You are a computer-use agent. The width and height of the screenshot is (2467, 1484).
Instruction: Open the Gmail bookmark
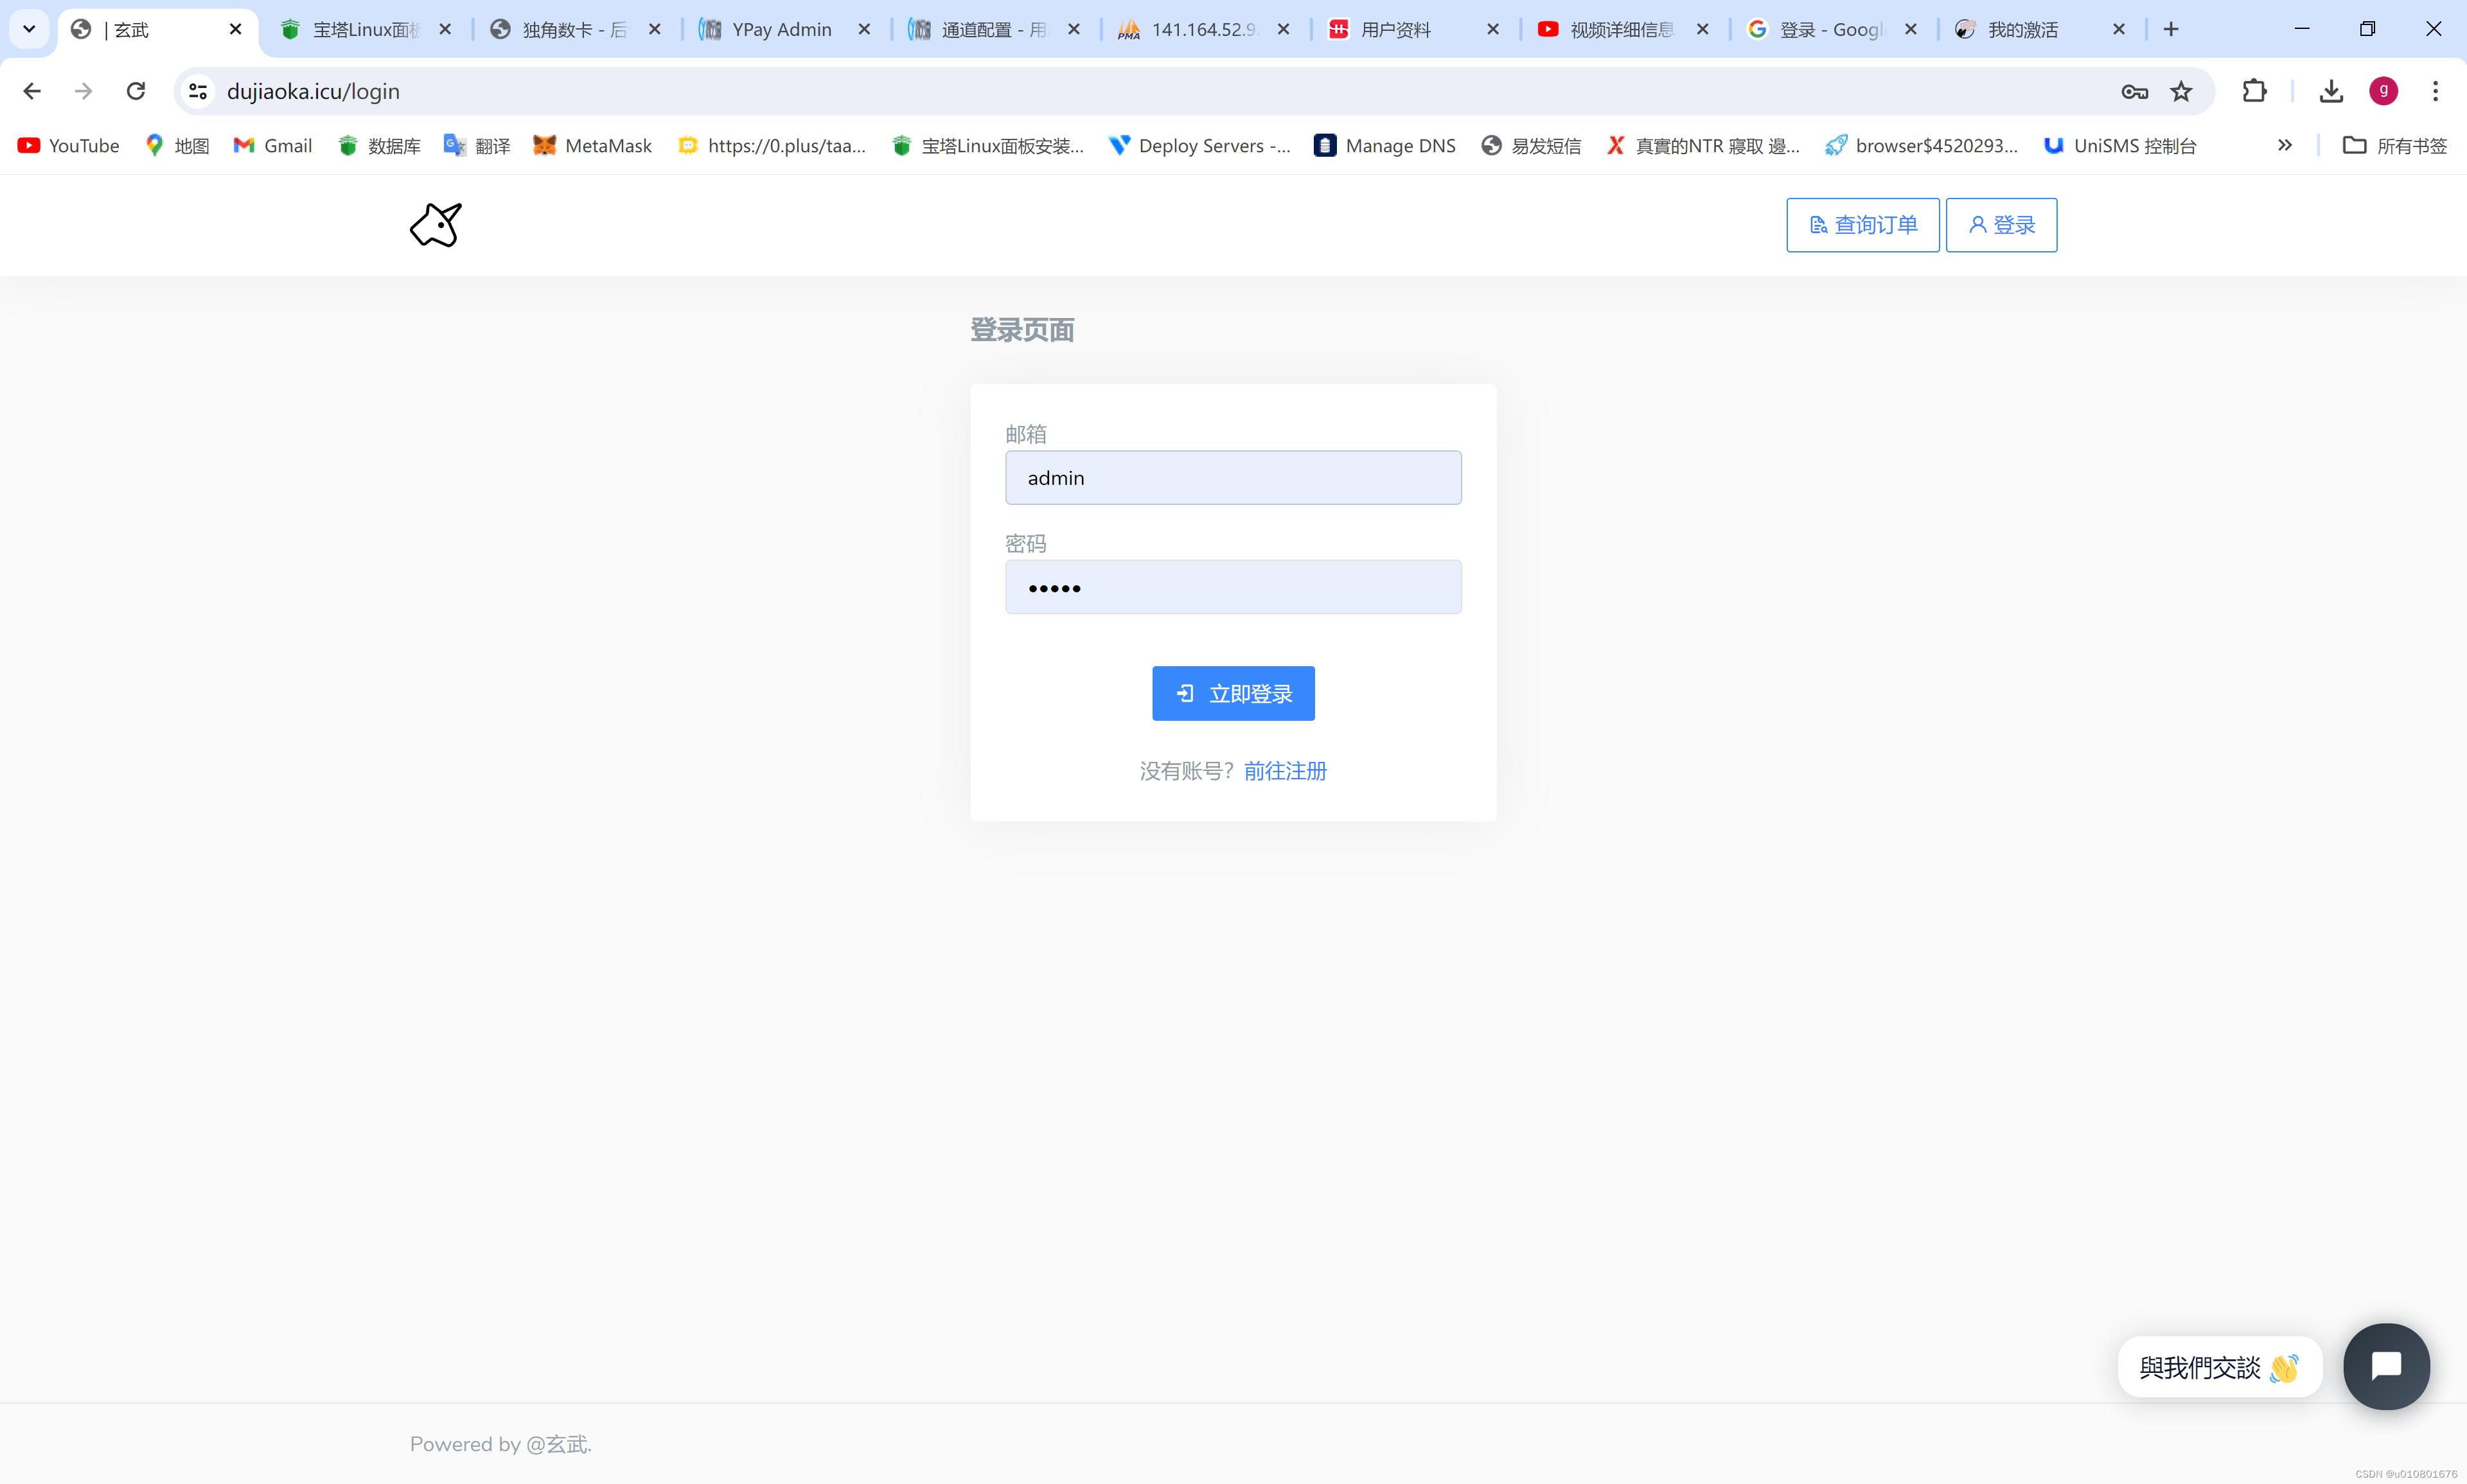point(273,146)
